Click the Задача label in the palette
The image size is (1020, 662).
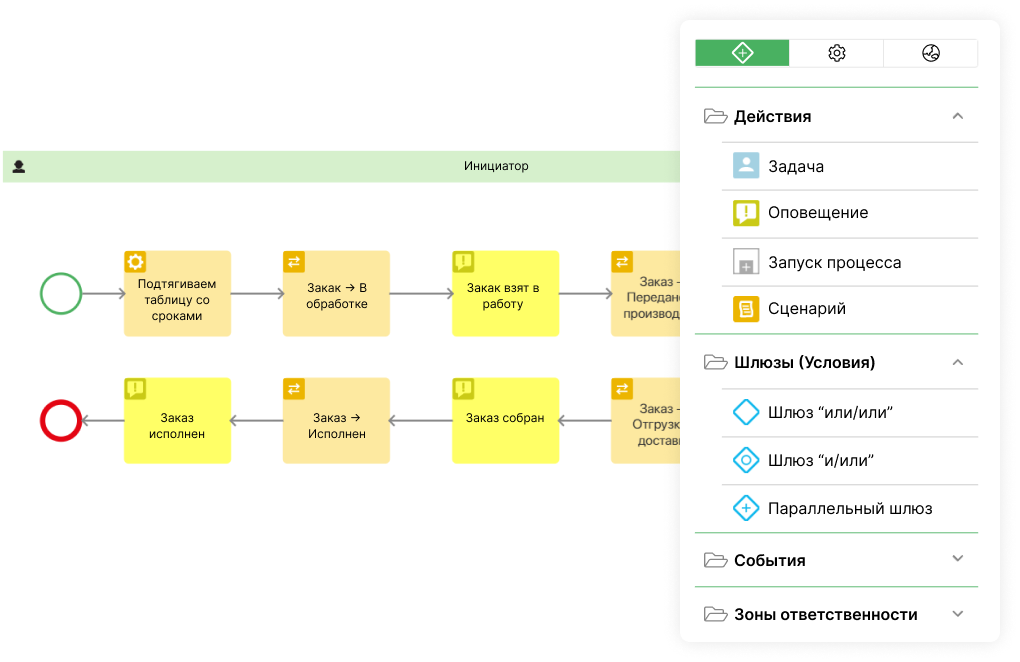796,166
